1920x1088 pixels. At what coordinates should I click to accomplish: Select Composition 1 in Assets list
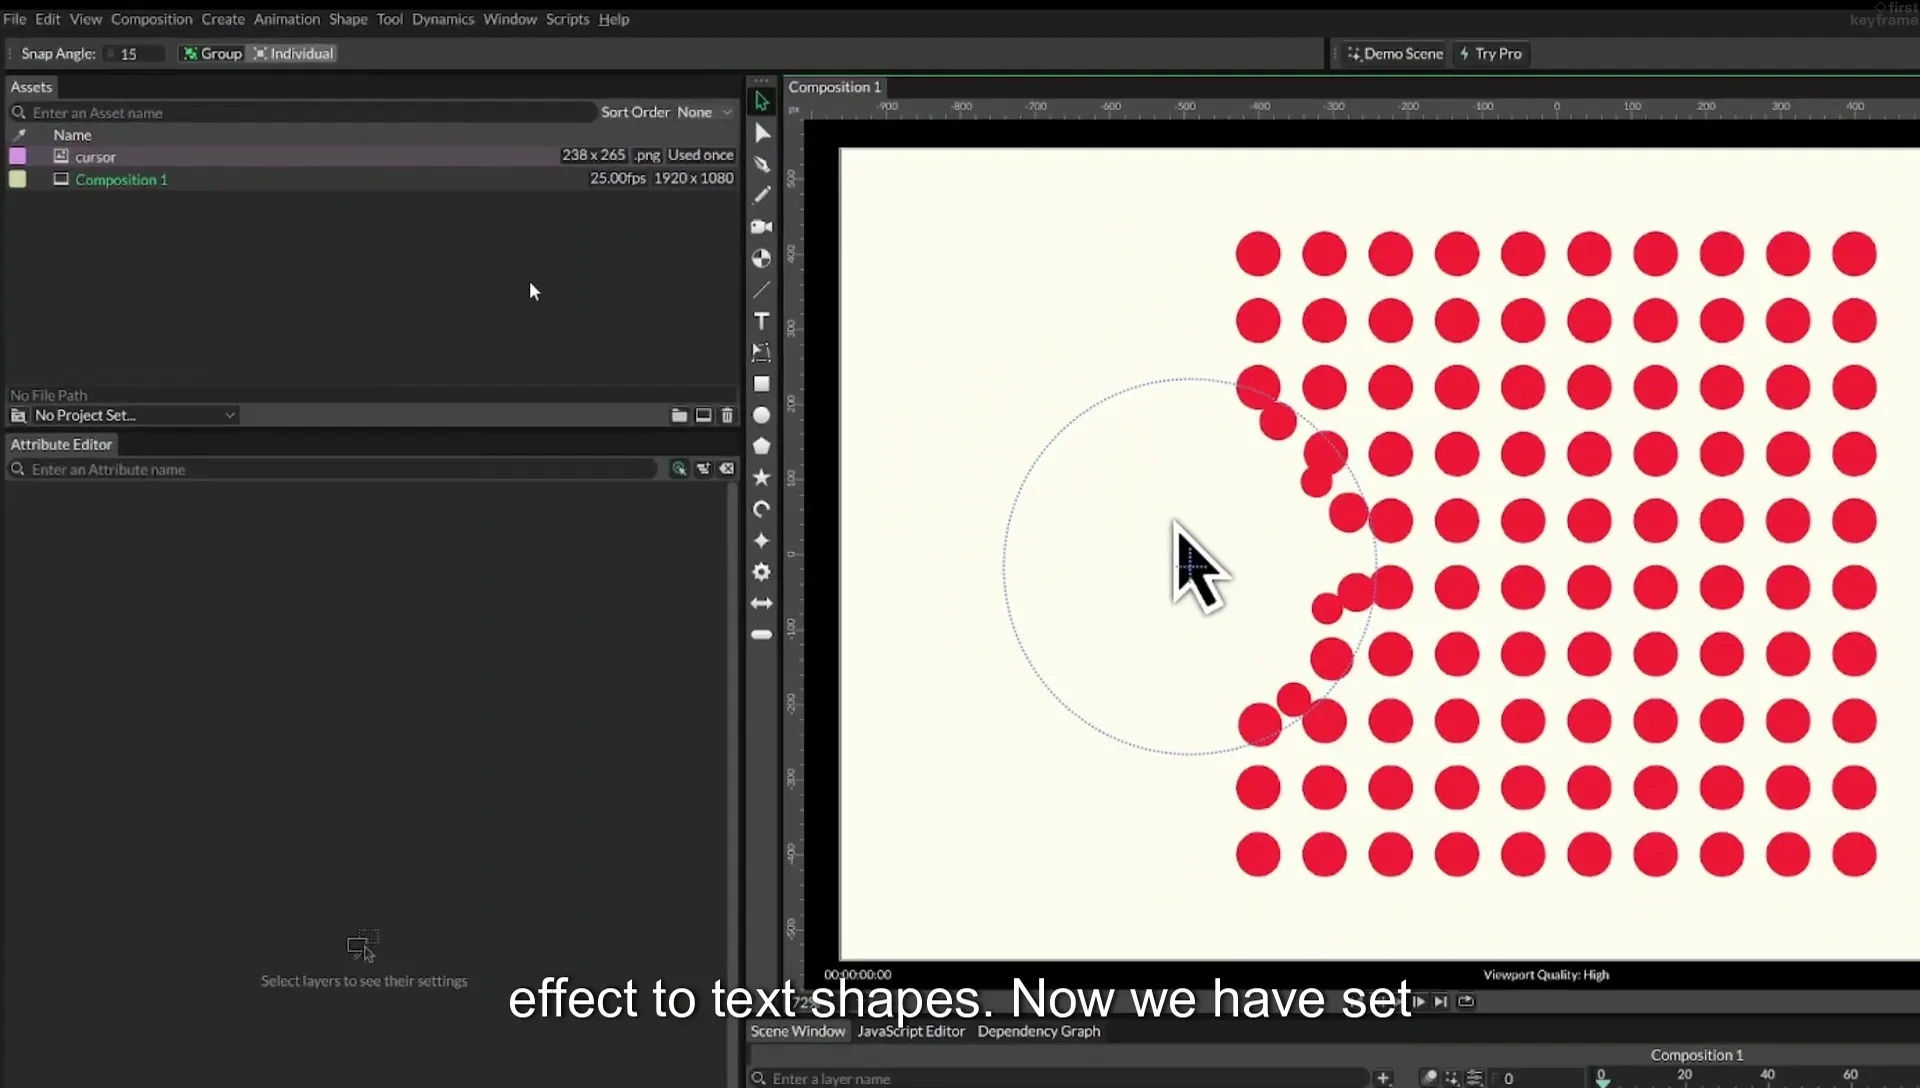372,179
